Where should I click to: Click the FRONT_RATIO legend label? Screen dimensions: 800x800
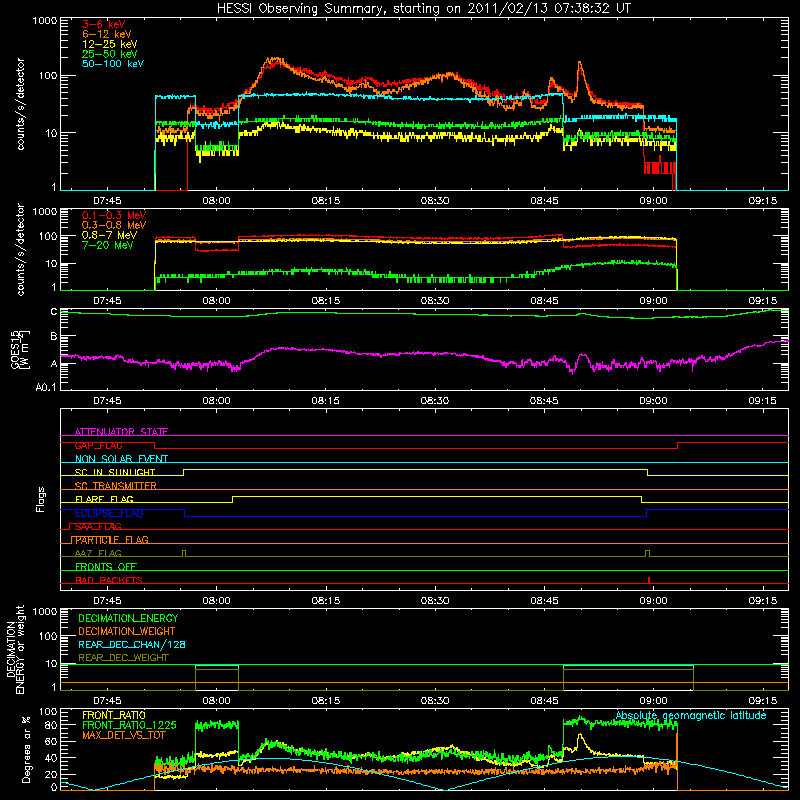click(x=114, y=715)
